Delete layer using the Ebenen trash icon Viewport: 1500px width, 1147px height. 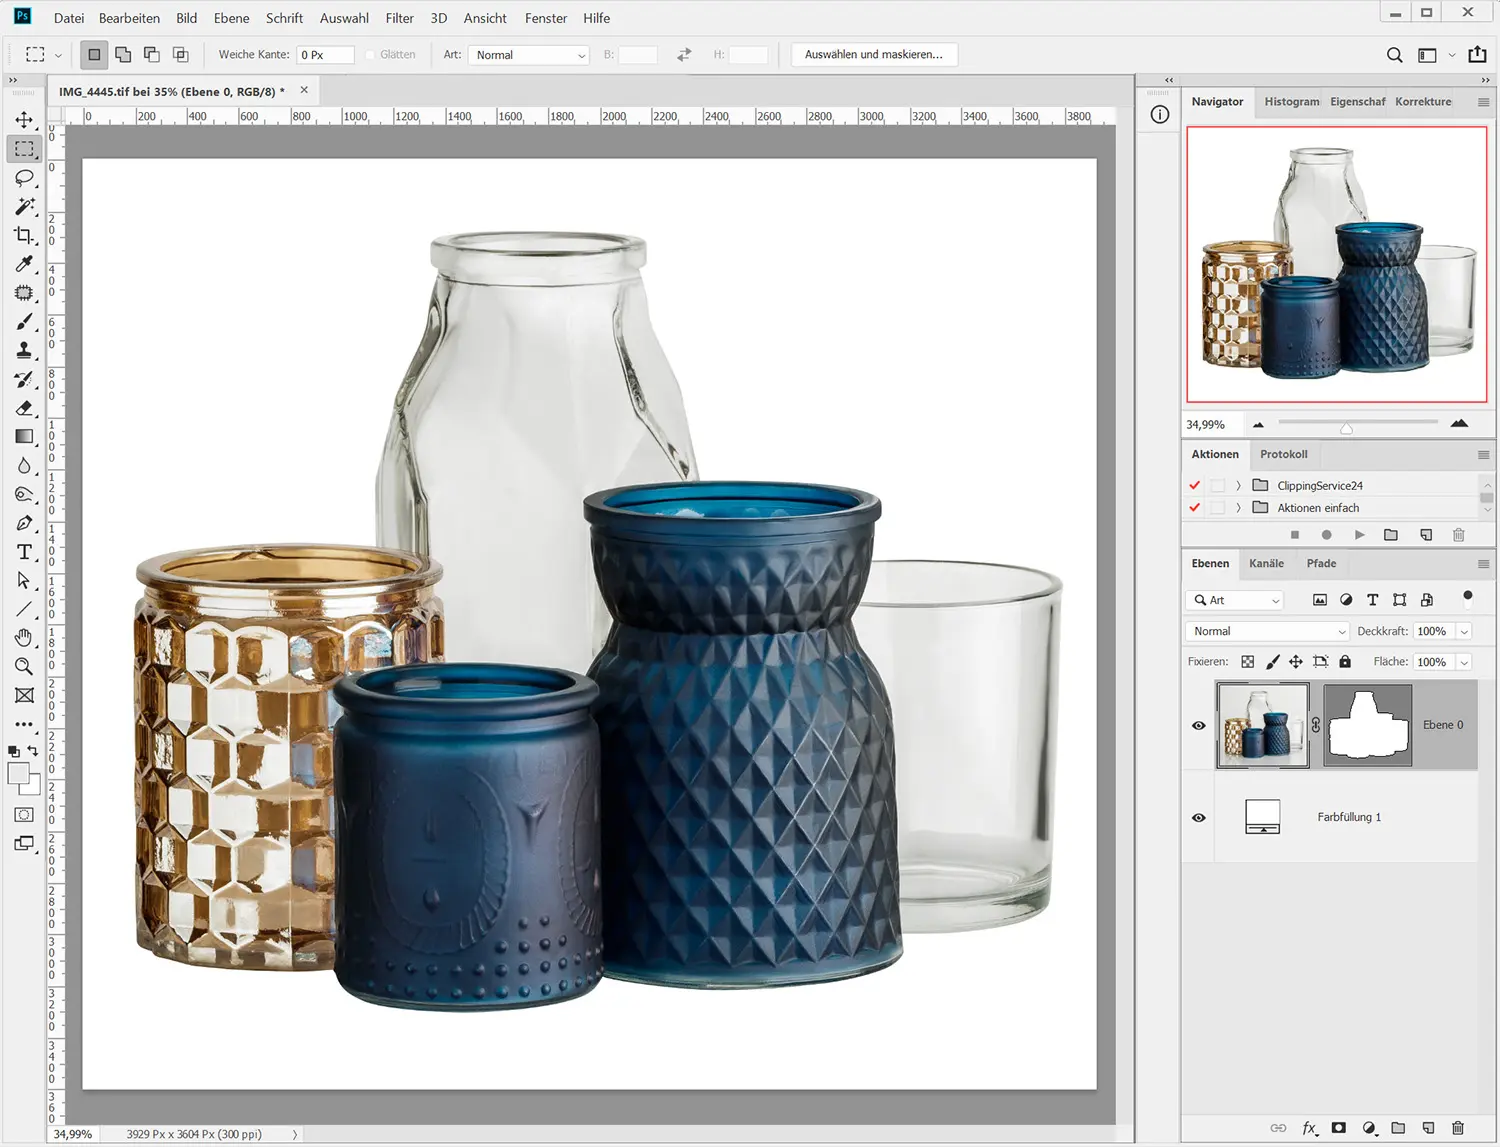click(x=1458, y=1128)
